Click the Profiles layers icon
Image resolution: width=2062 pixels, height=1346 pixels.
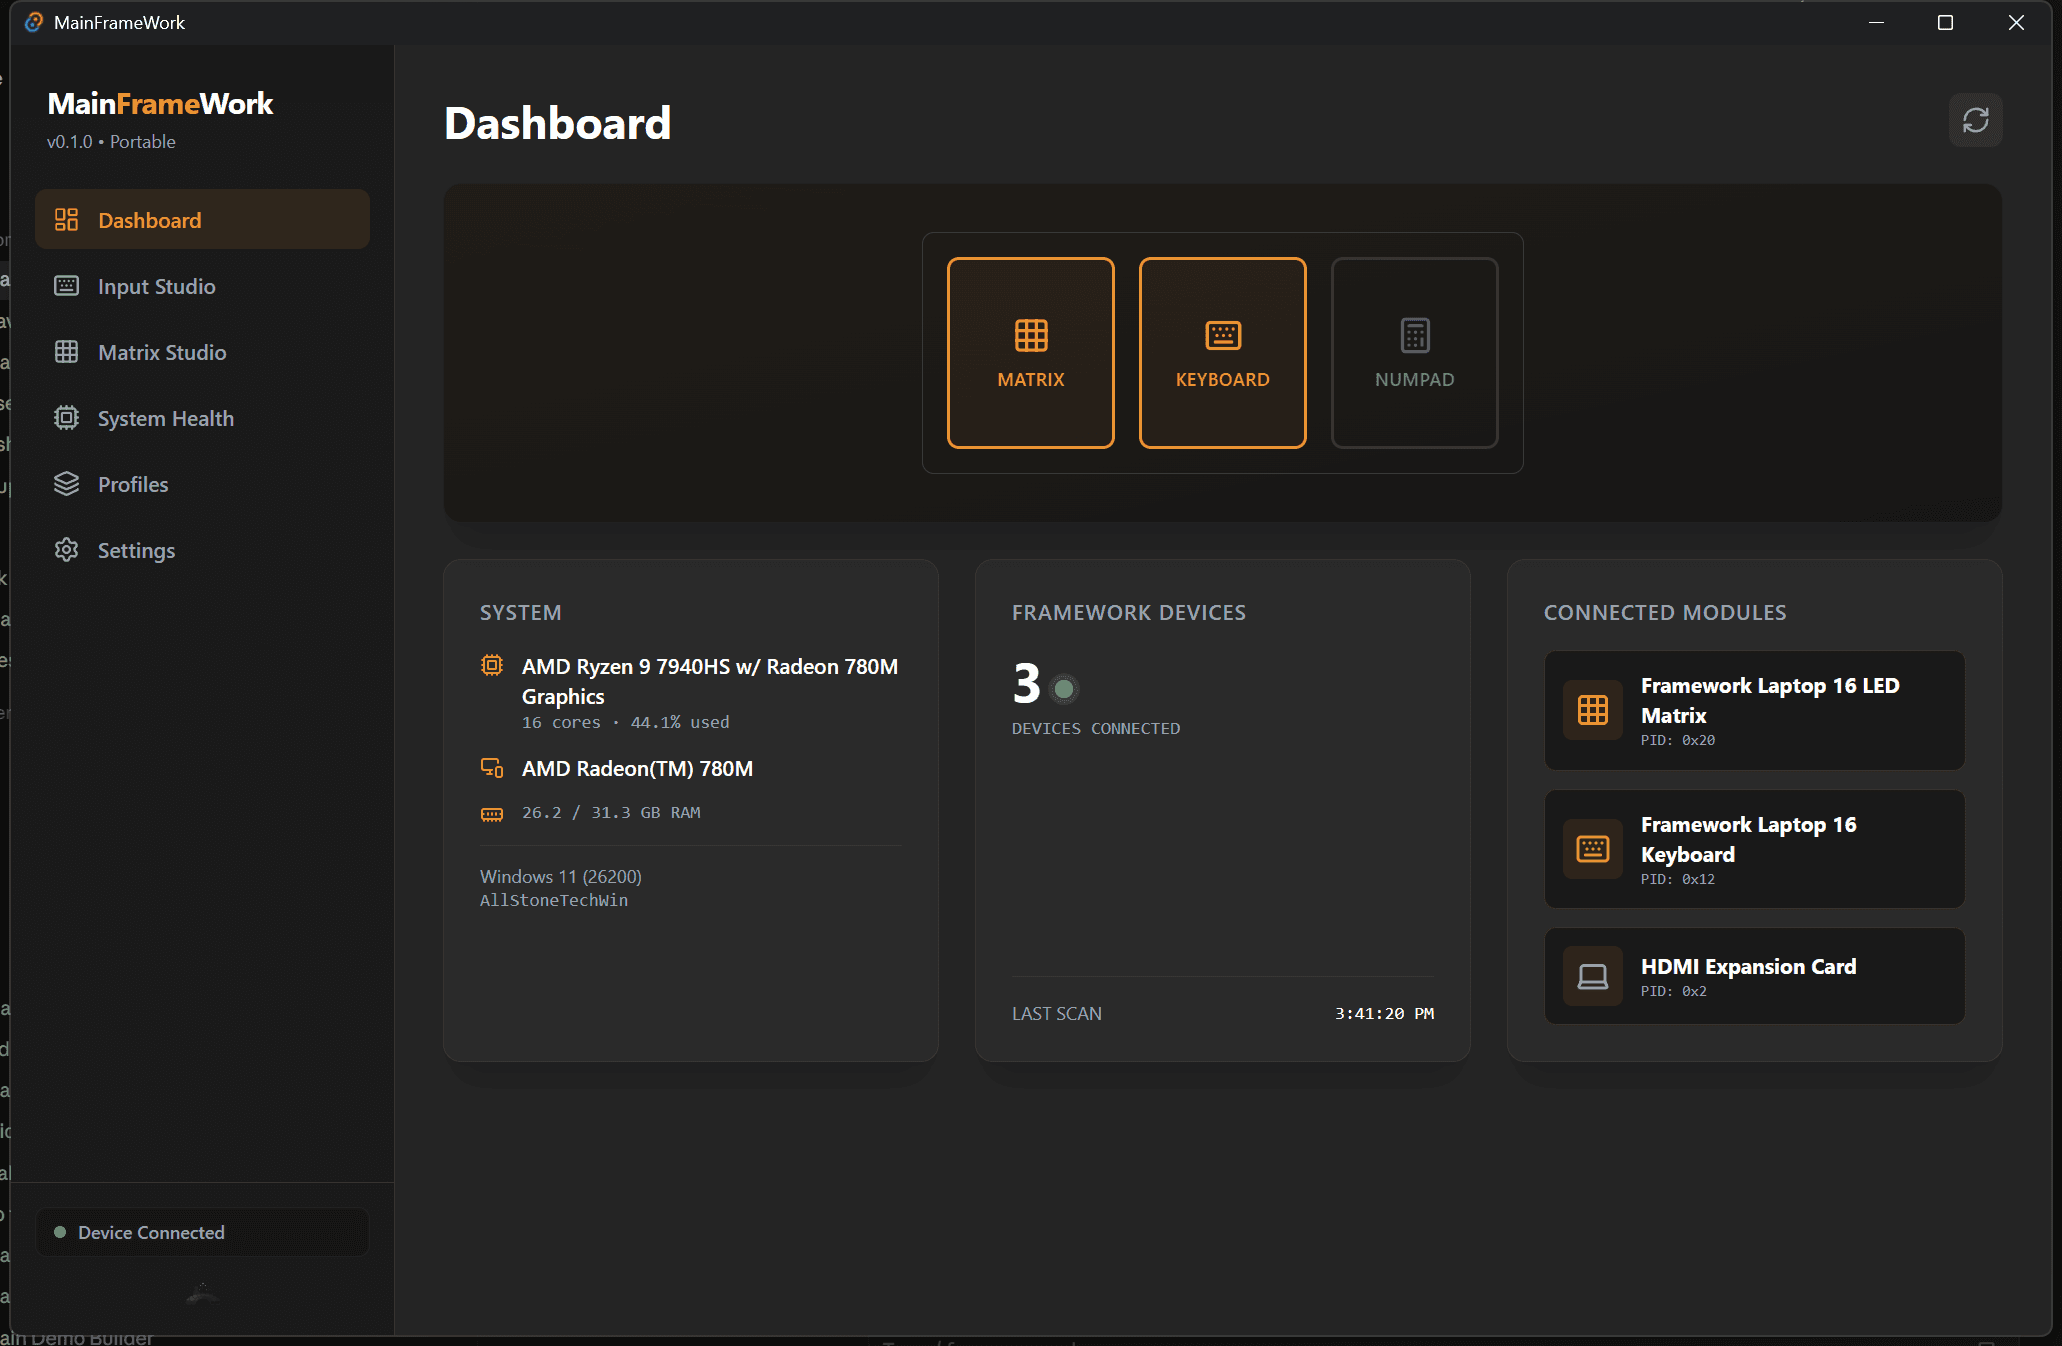(x=66, y=484)
